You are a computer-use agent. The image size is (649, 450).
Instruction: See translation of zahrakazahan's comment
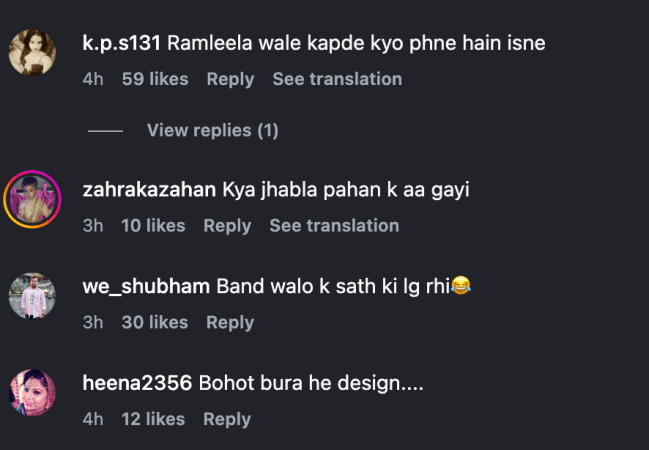pyautogui.click(x=334, y=226)
